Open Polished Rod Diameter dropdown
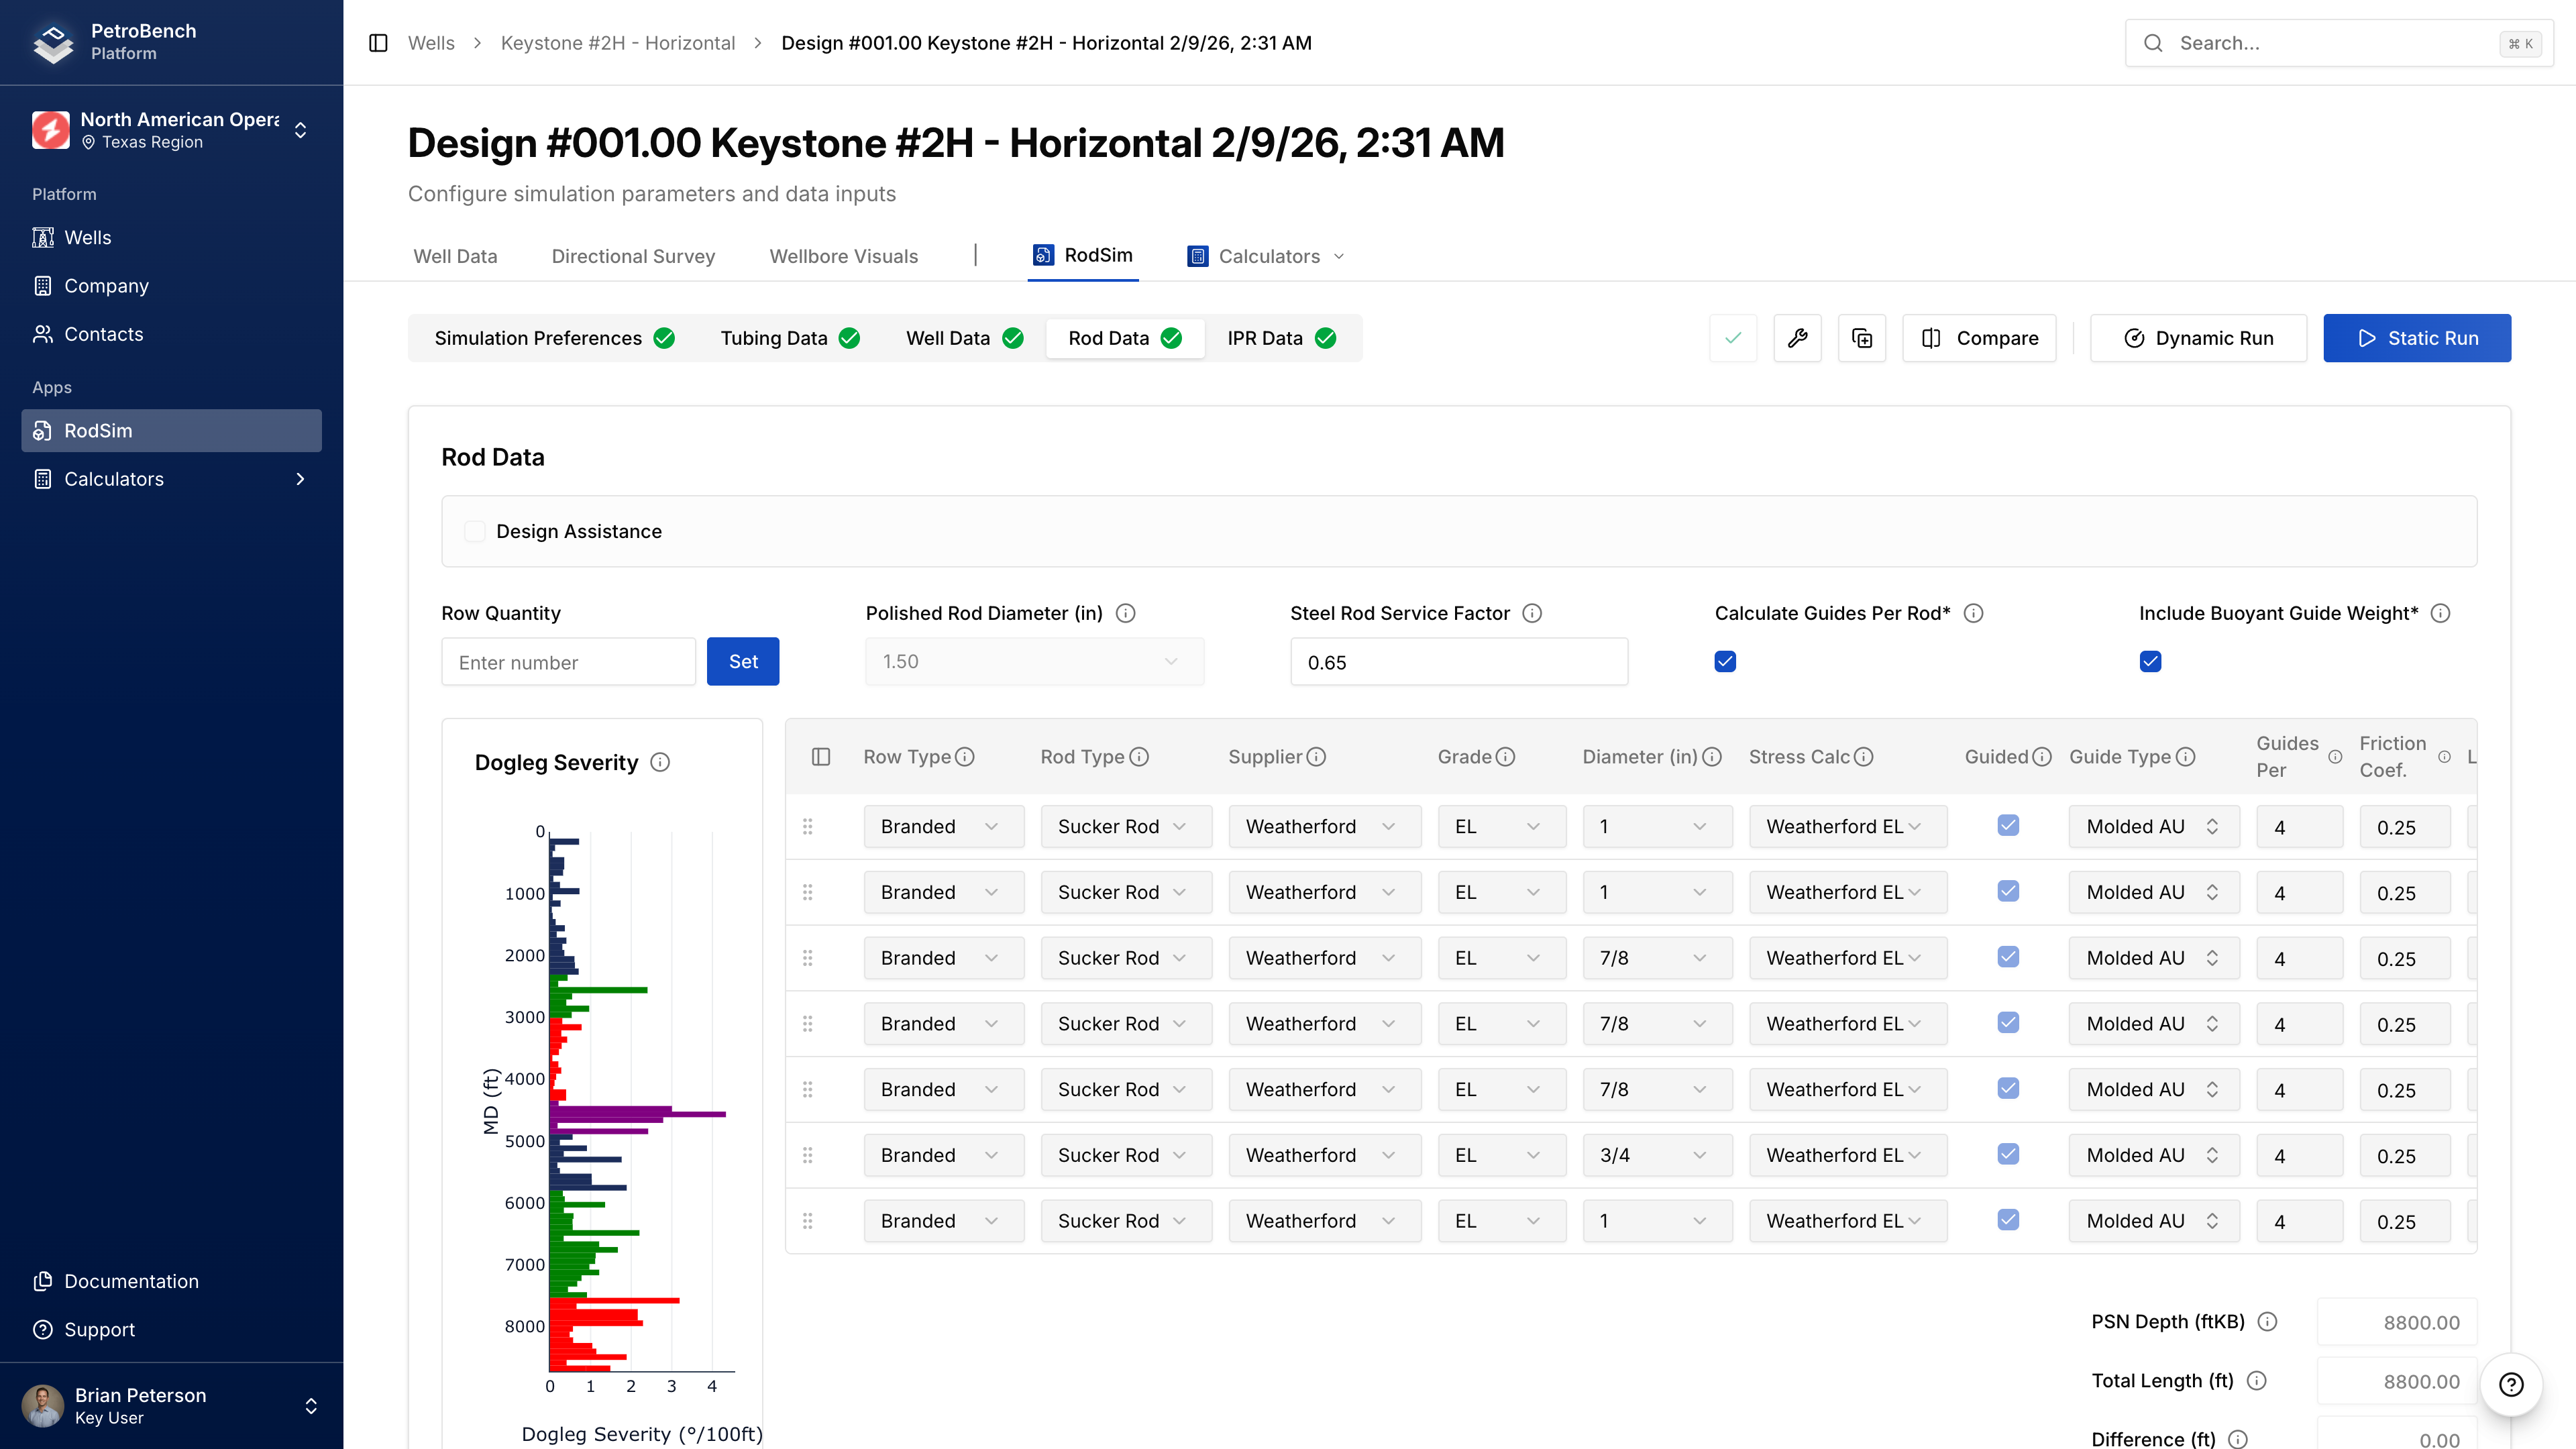Viewport: 2576px width, 1449px height. point(1034,661)
